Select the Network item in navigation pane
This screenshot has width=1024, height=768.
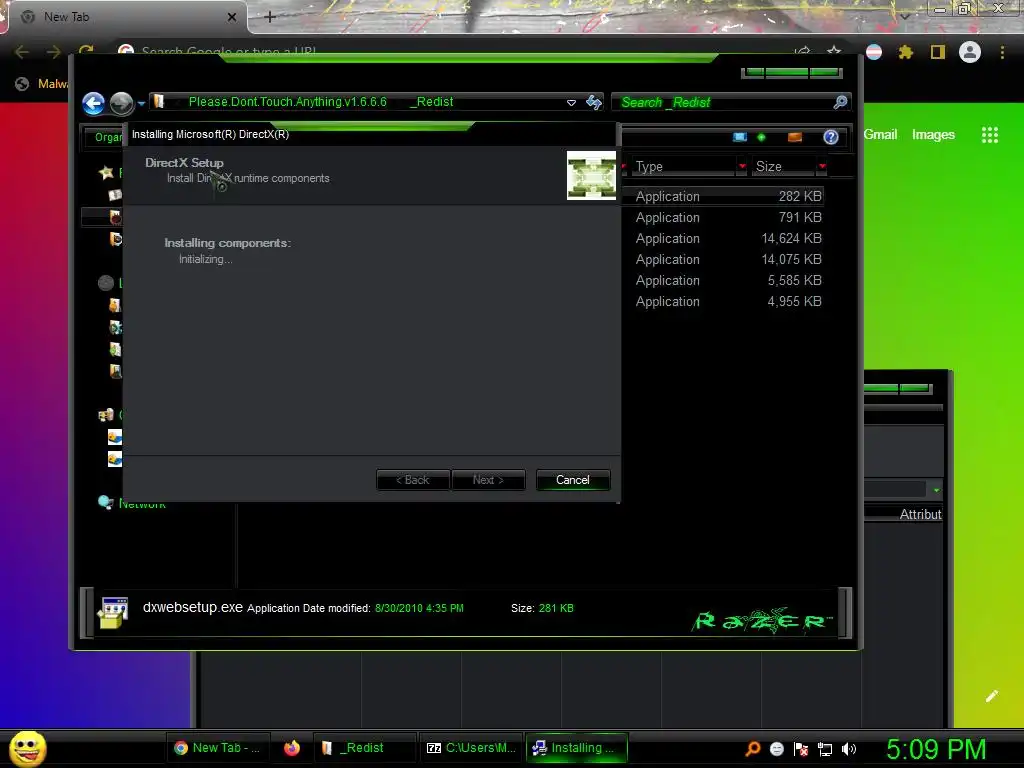[142, 504]
